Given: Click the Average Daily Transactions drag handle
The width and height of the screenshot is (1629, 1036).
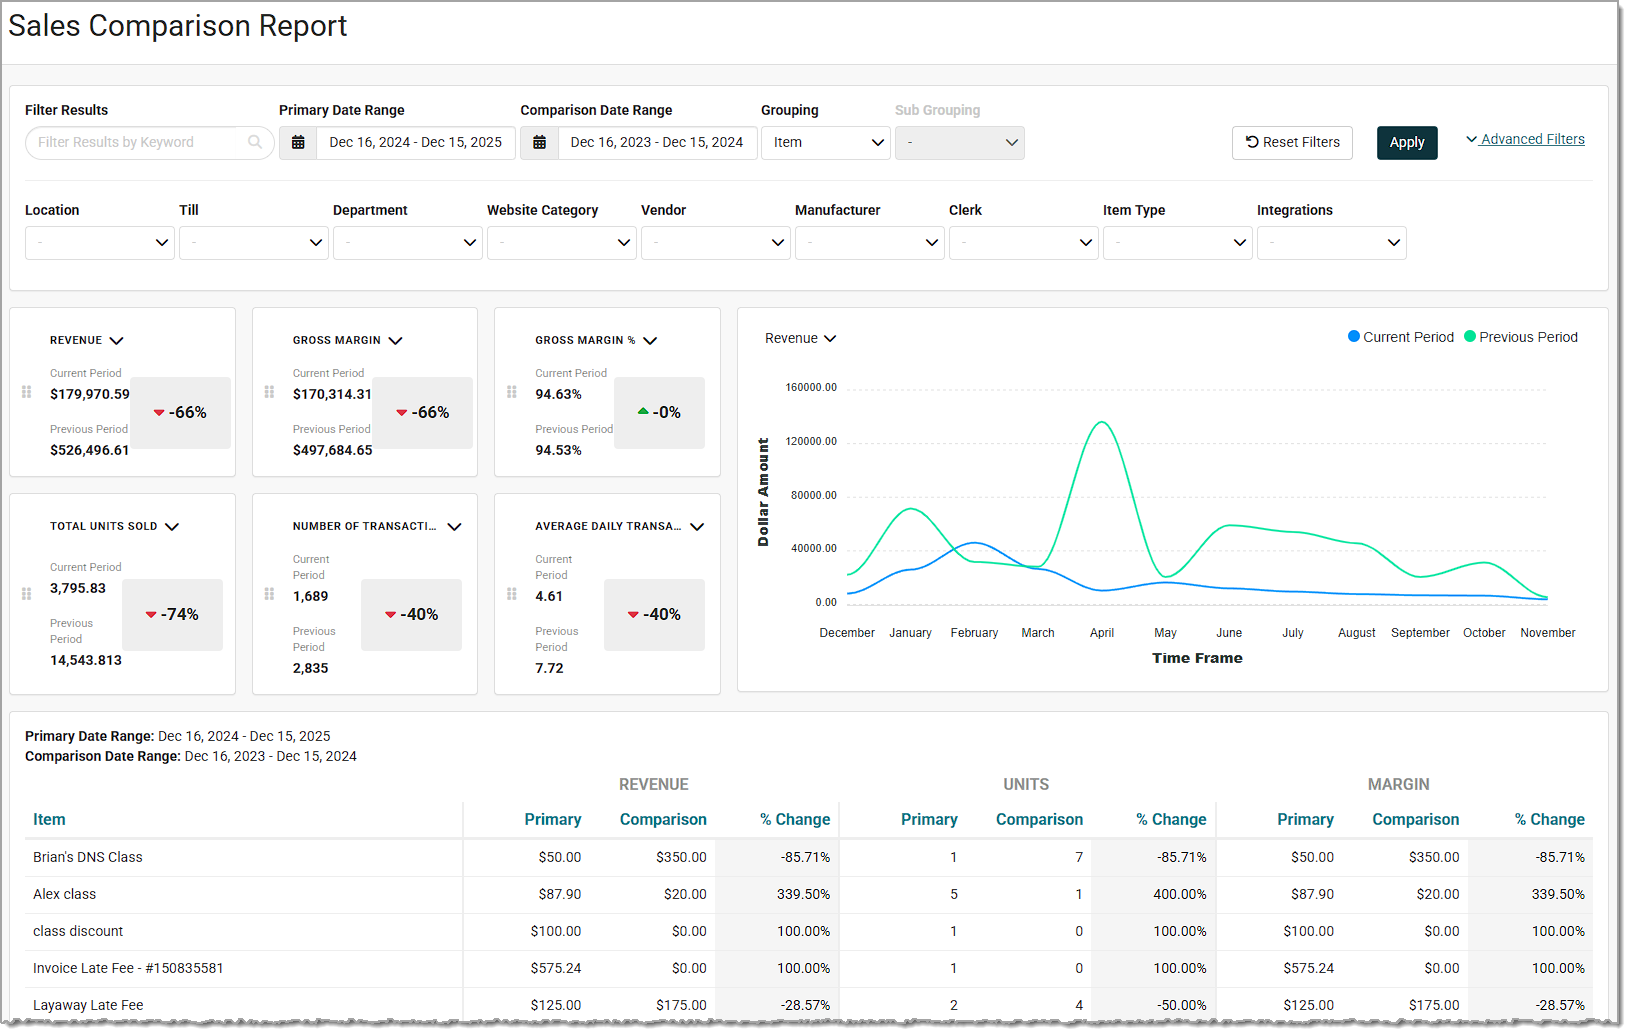Looking at the screenshot, I should tap(512, 594).
